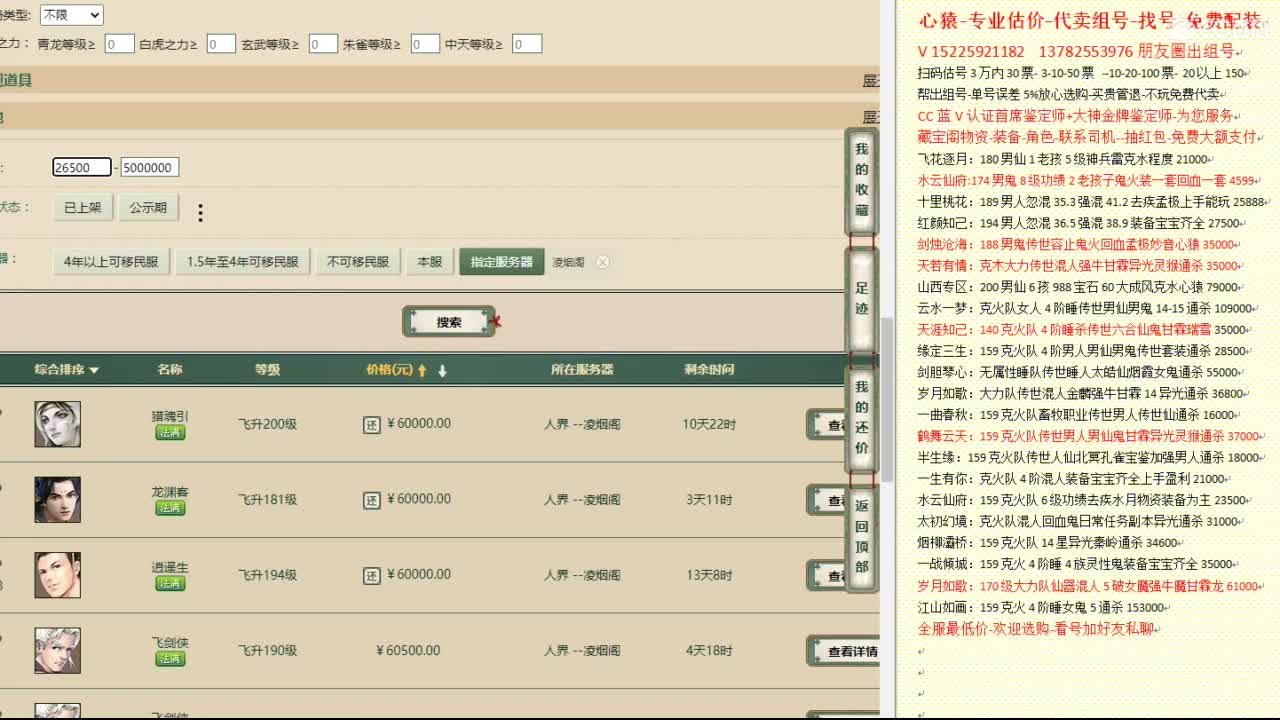Open 猎魂引 character avatar
The height and width of the screenshot is (720, 1280).
57,424
